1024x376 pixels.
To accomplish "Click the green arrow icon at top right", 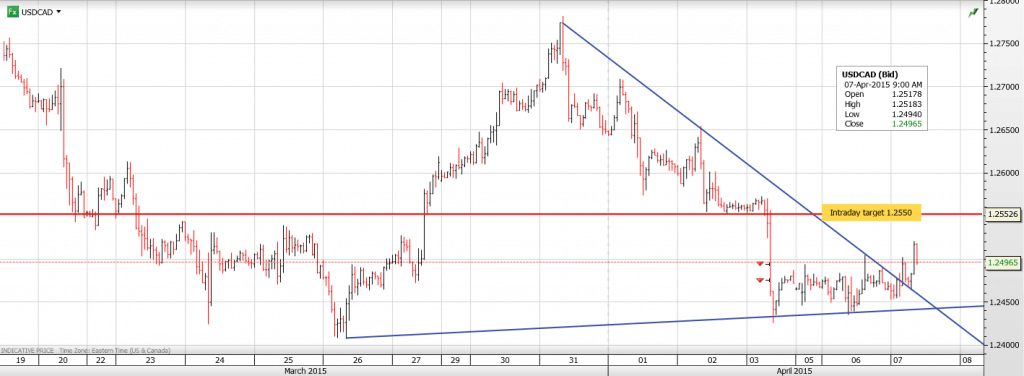I will point(973,12).
